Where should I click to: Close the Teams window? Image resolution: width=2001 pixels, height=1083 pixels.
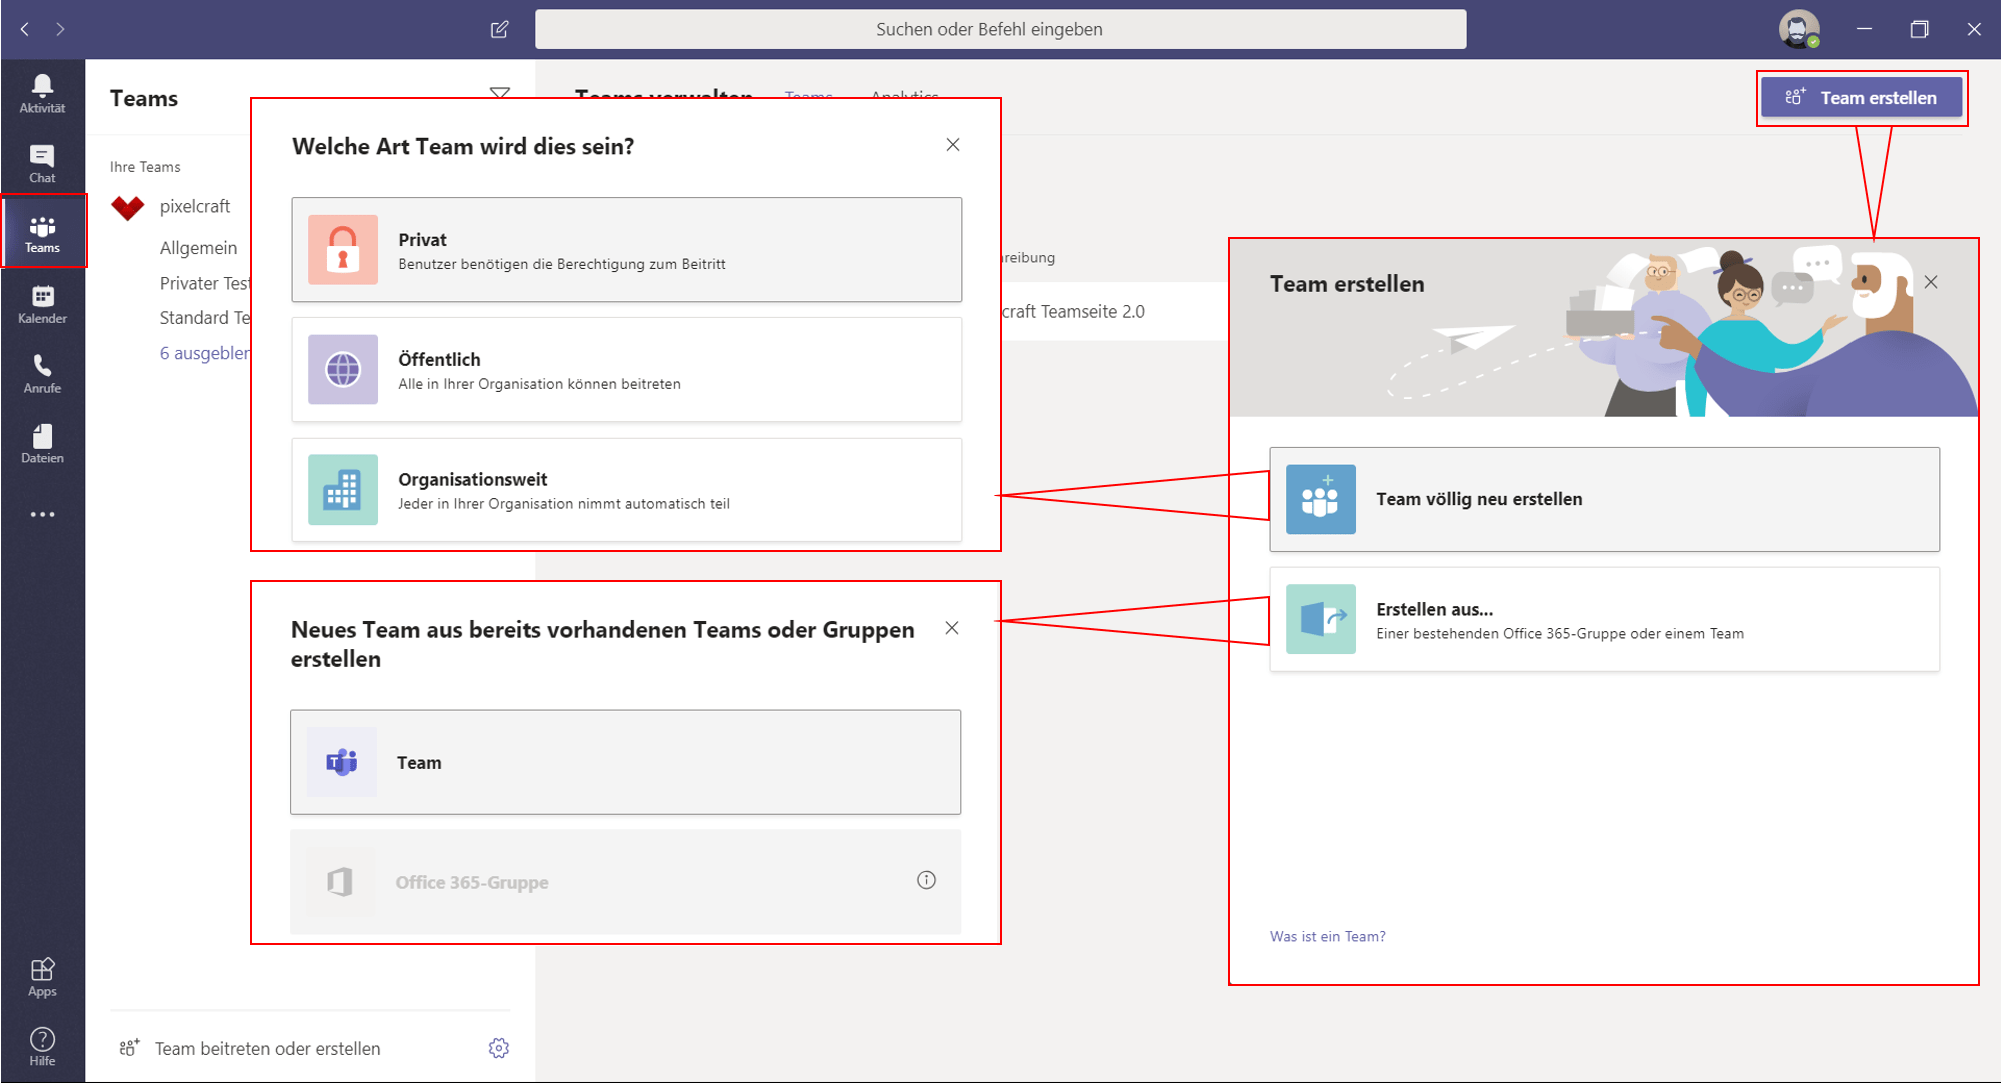click(1974, 29)
